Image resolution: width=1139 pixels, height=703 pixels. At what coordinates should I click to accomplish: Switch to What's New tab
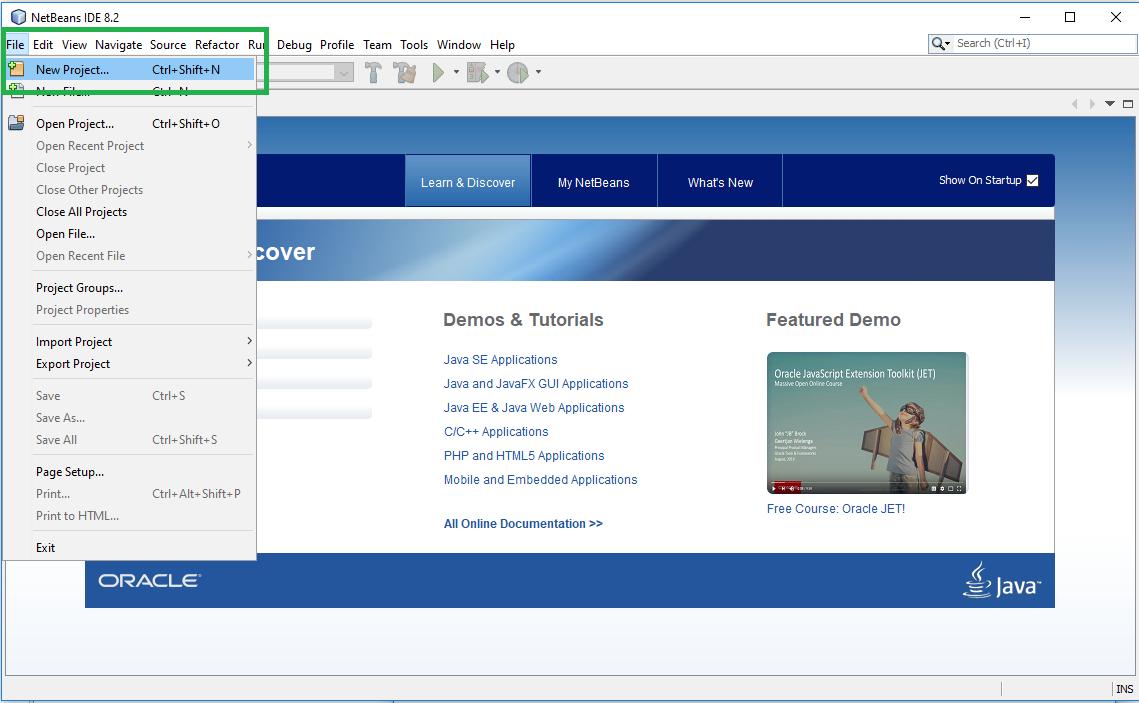point(720,182)
